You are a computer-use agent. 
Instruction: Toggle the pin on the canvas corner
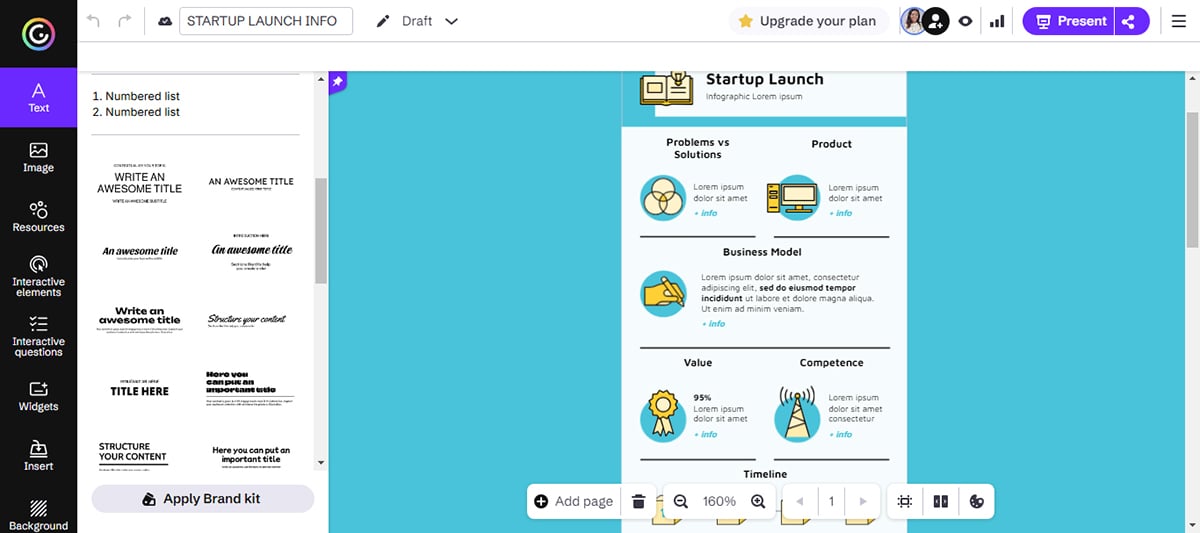338,81
